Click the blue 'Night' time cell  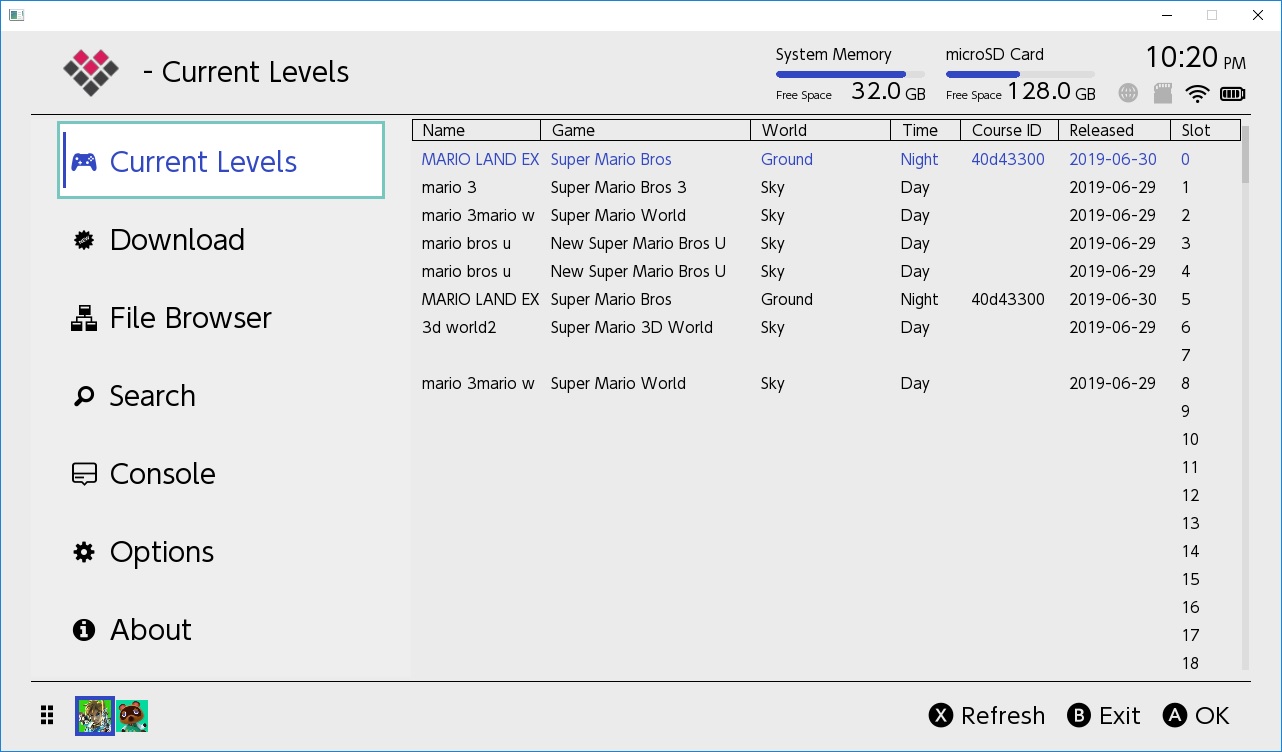tap(919, 159)
